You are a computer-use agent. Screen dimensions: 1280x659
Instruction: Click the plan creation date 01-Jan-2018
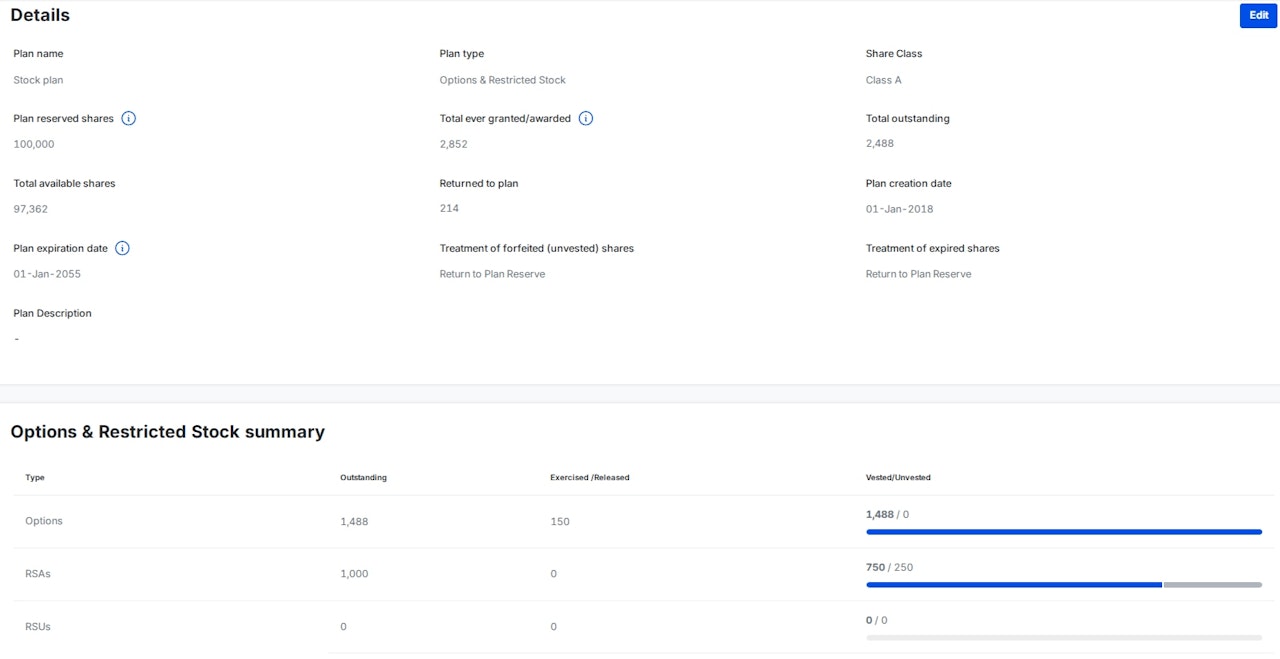tap(899, 209)
